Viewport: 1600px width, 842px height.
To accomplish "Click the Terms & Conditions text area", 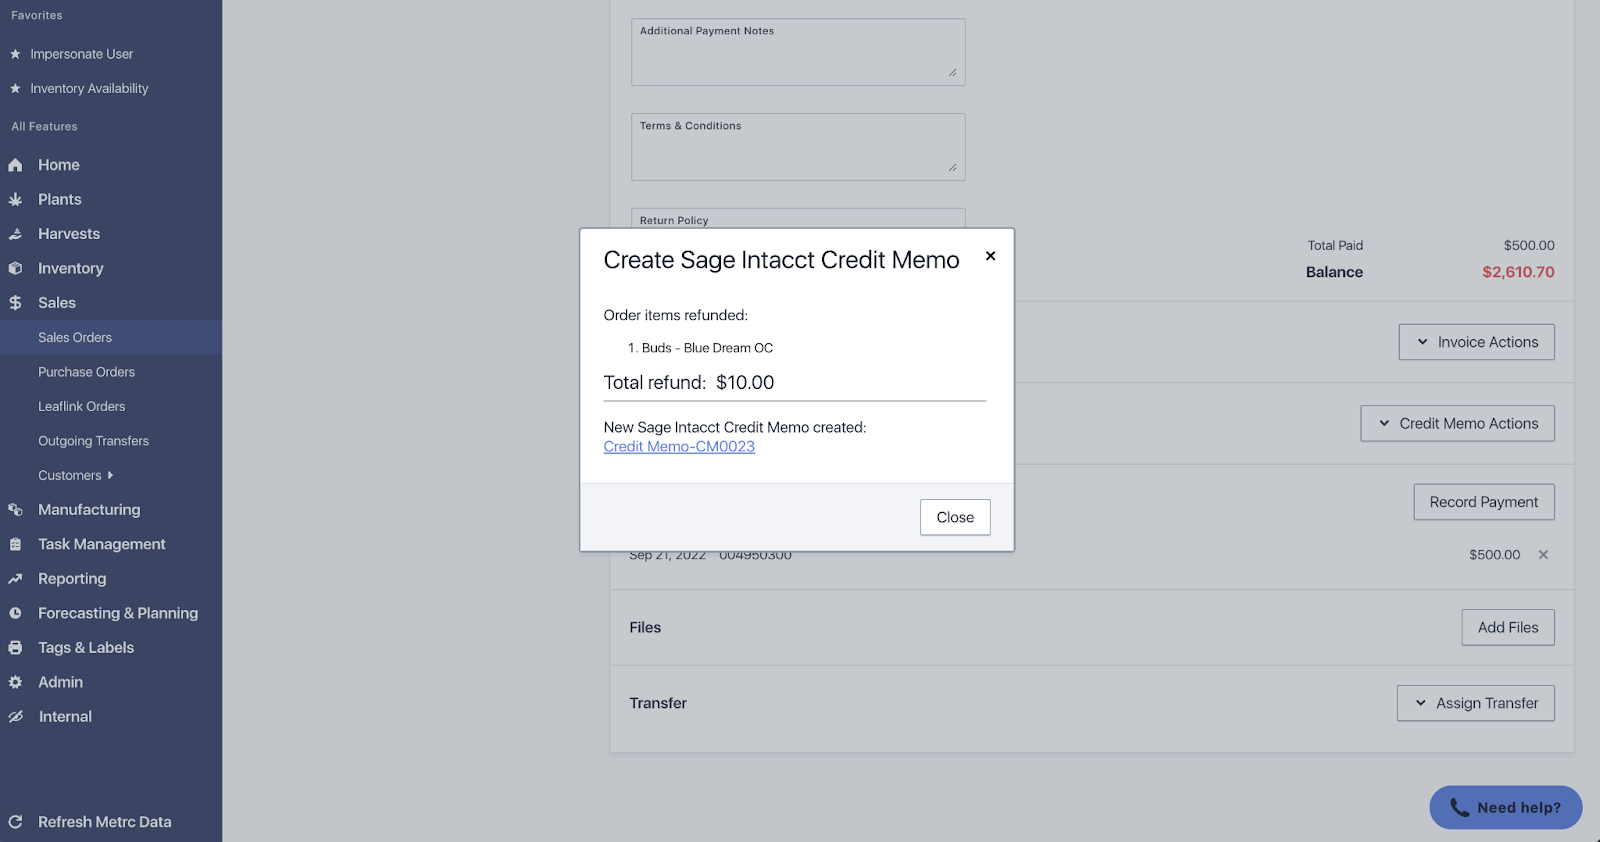I will [798, 147].
